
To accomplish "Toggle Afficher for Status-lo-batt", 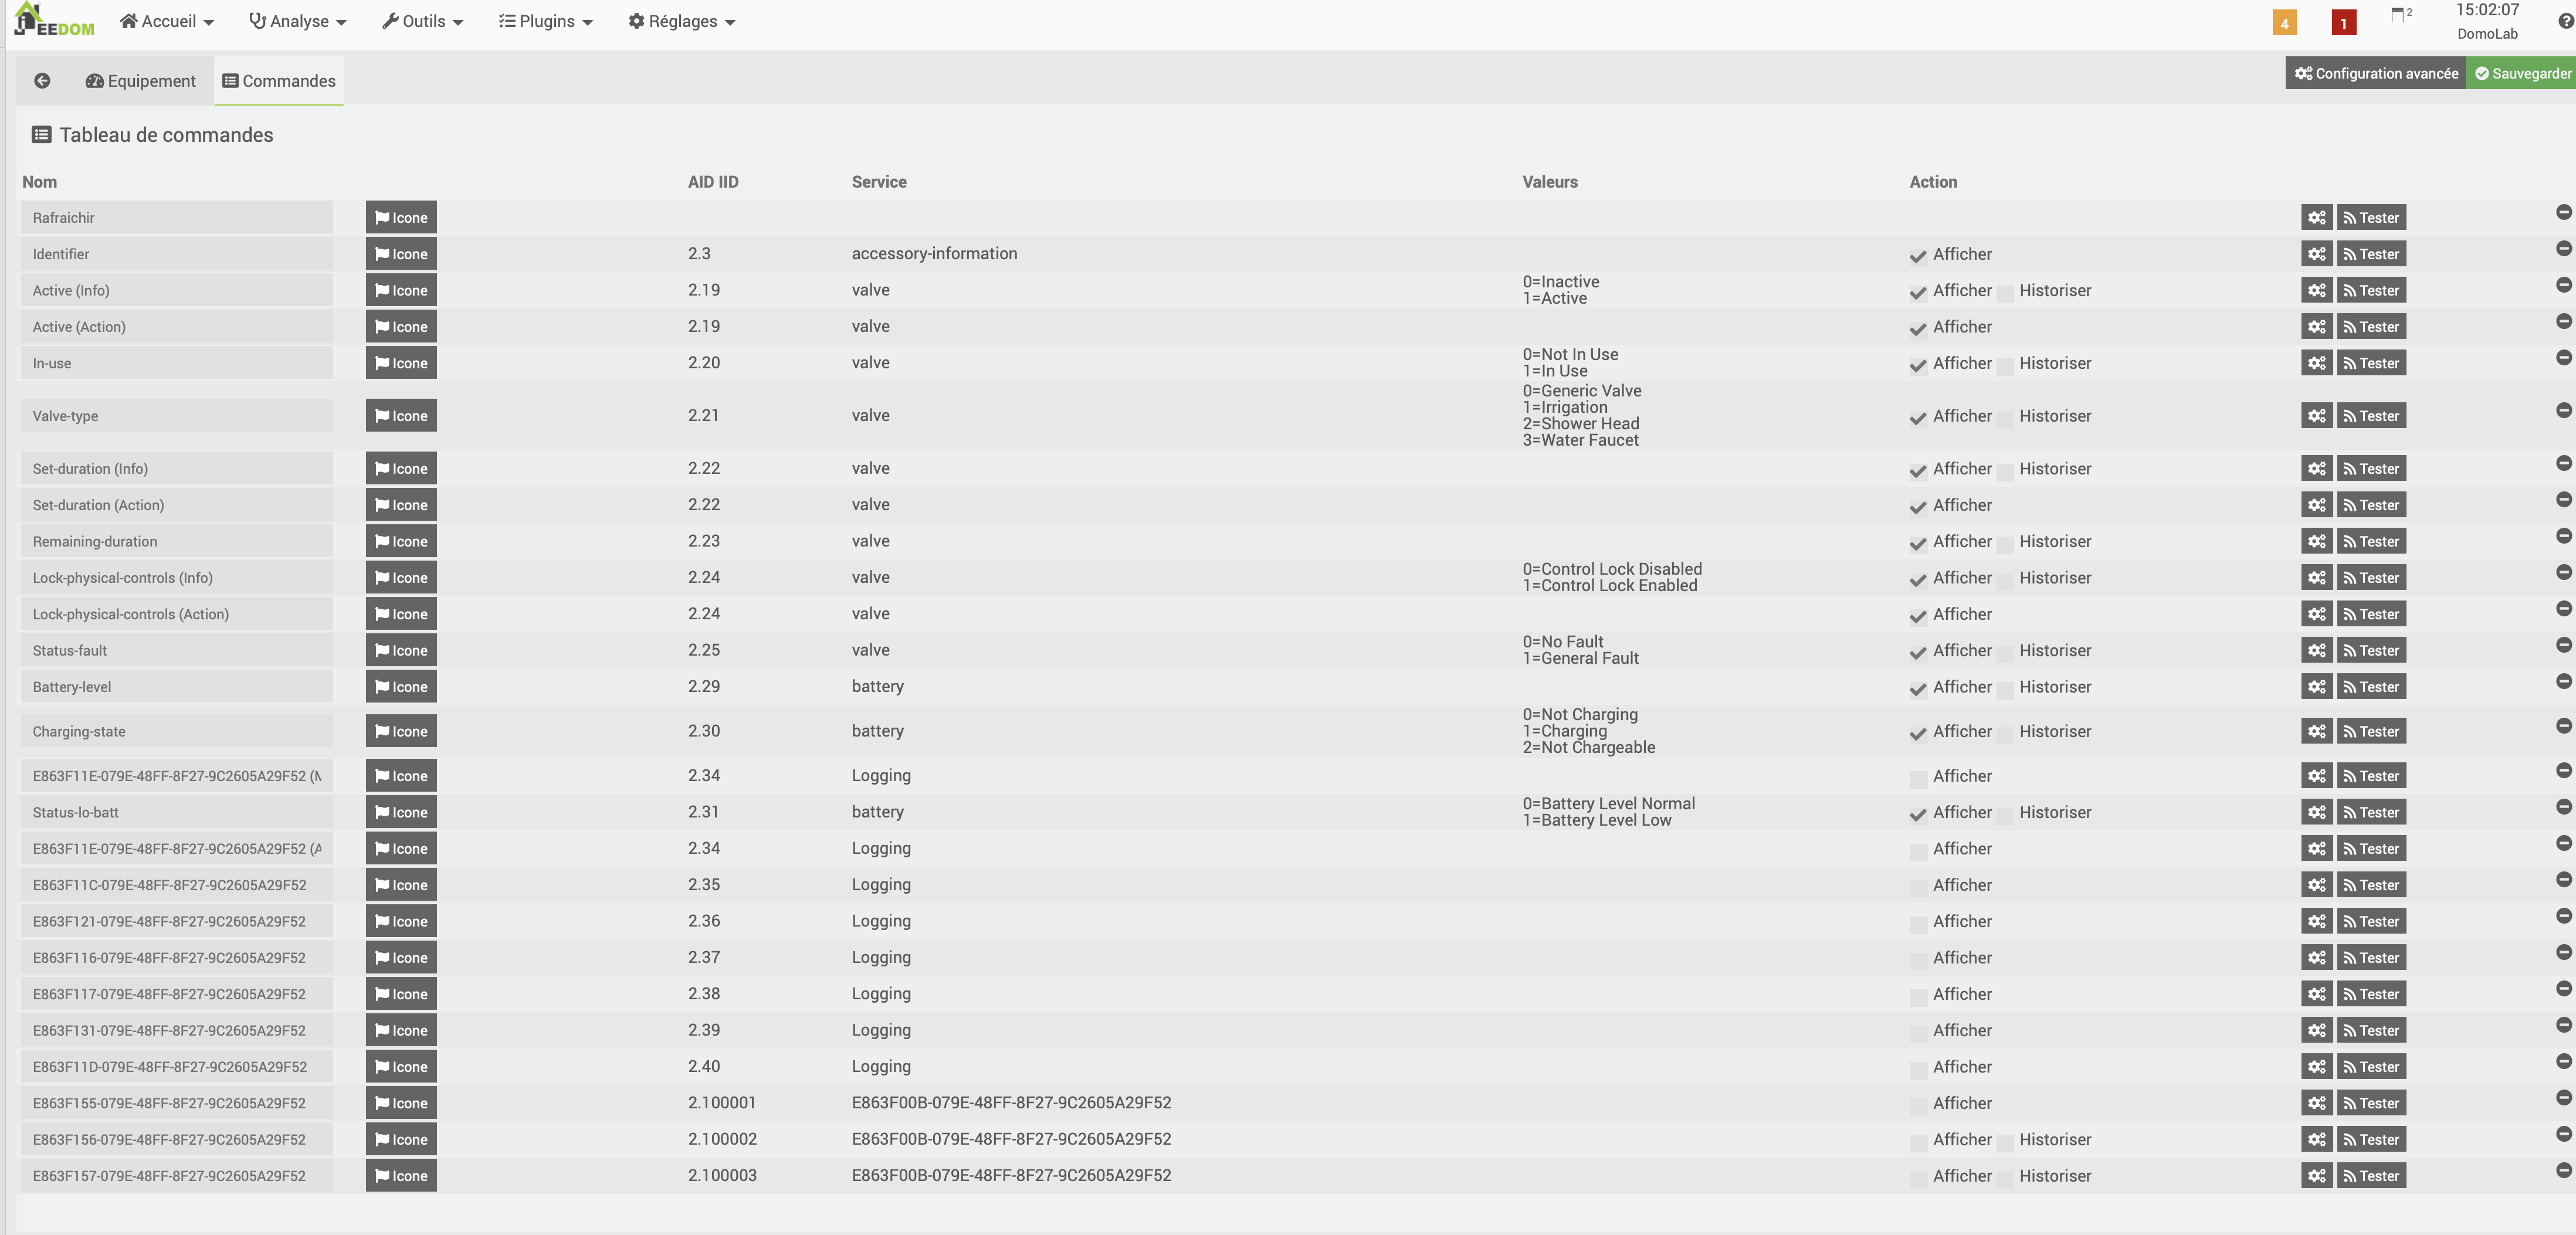I will [x=1917, y=814].
